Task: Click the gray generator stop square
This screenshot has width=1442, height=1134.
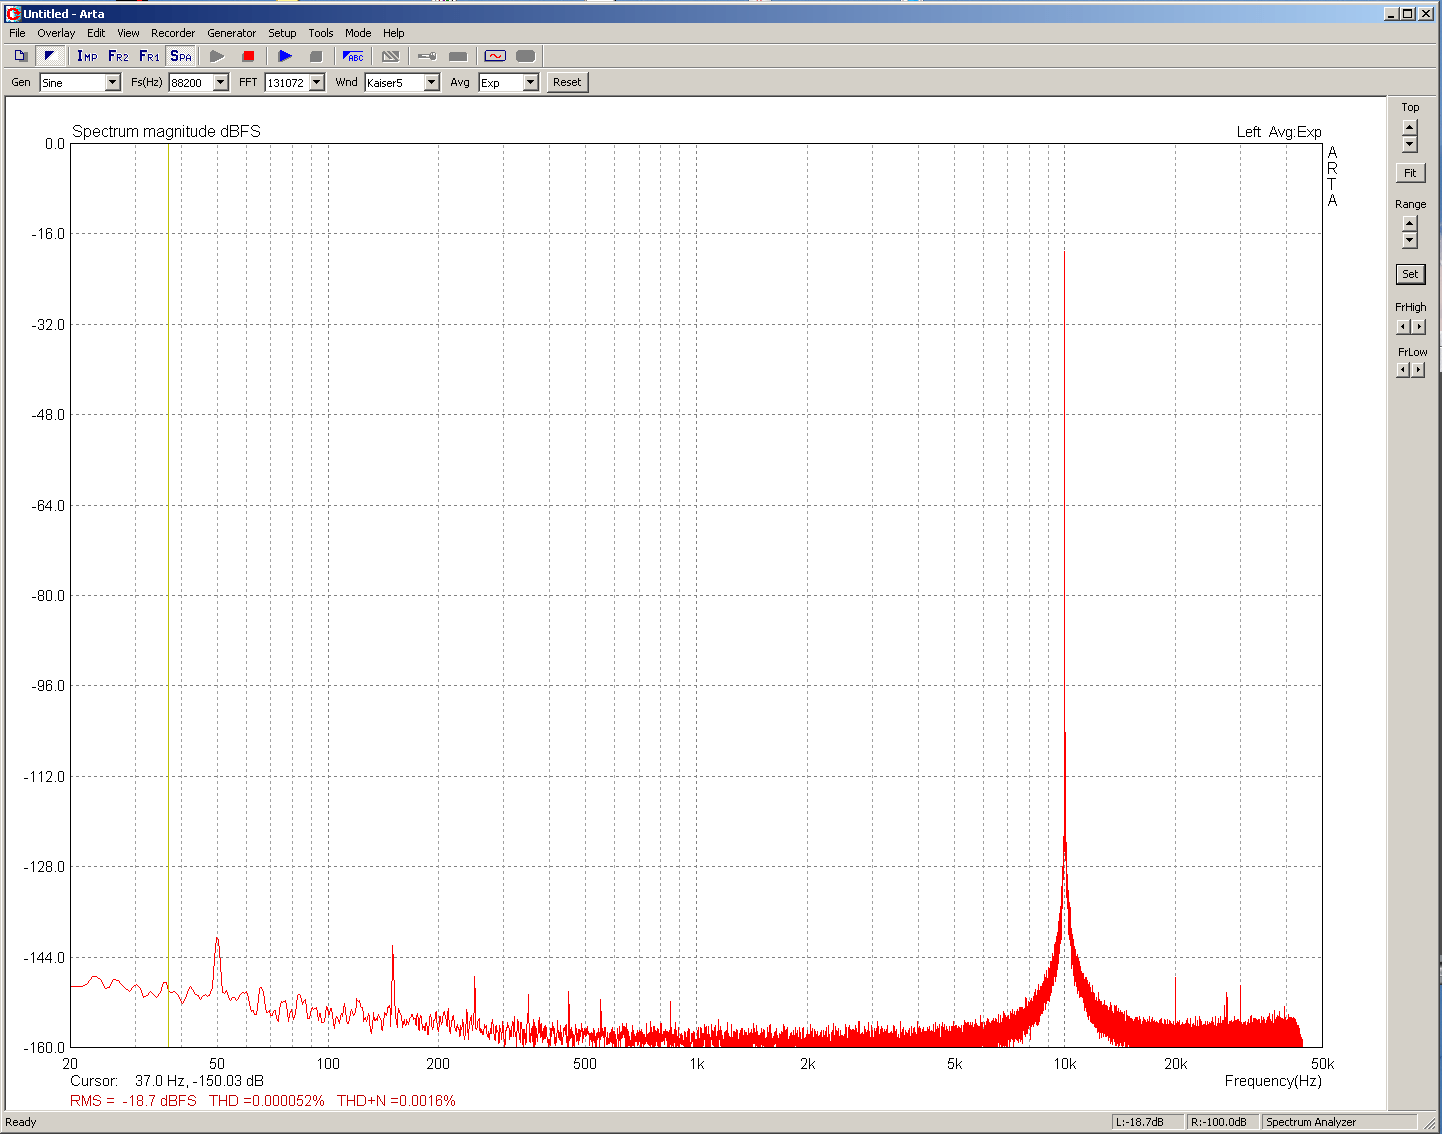Action: pyautogui.click(x=316, y=56)
